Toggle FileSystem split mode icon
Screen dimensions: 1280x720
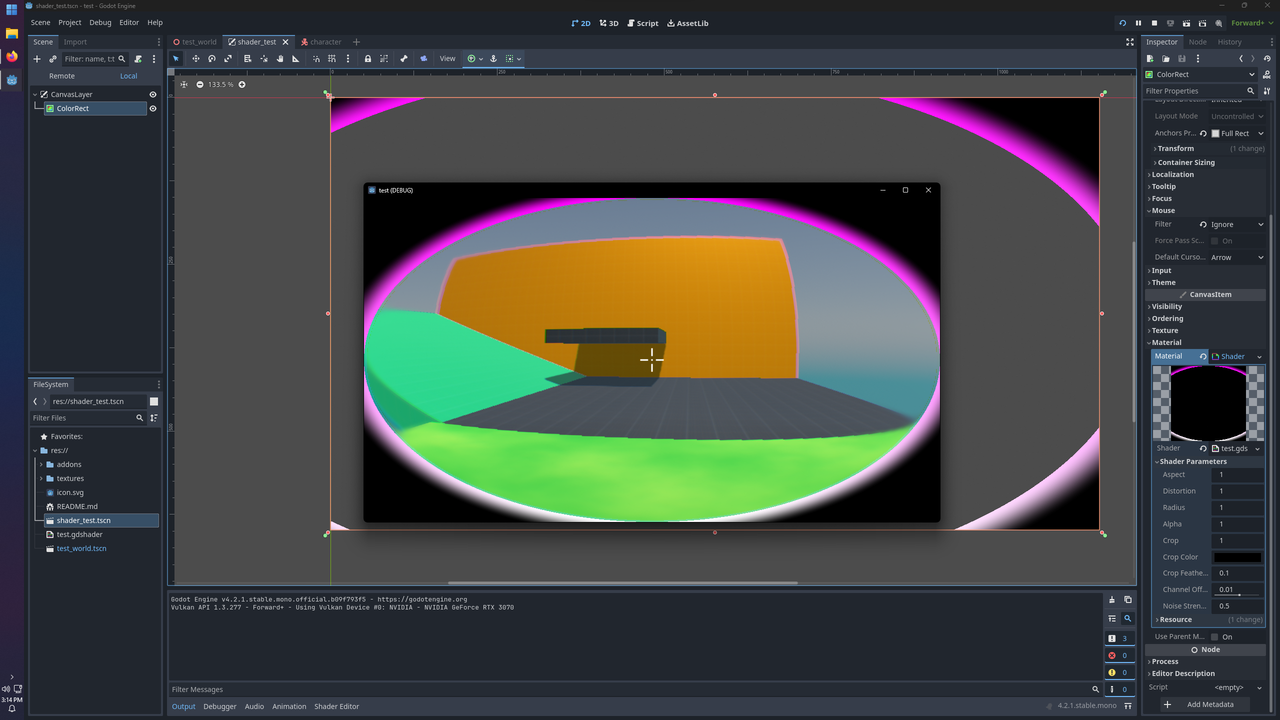(x=154, y=401)
